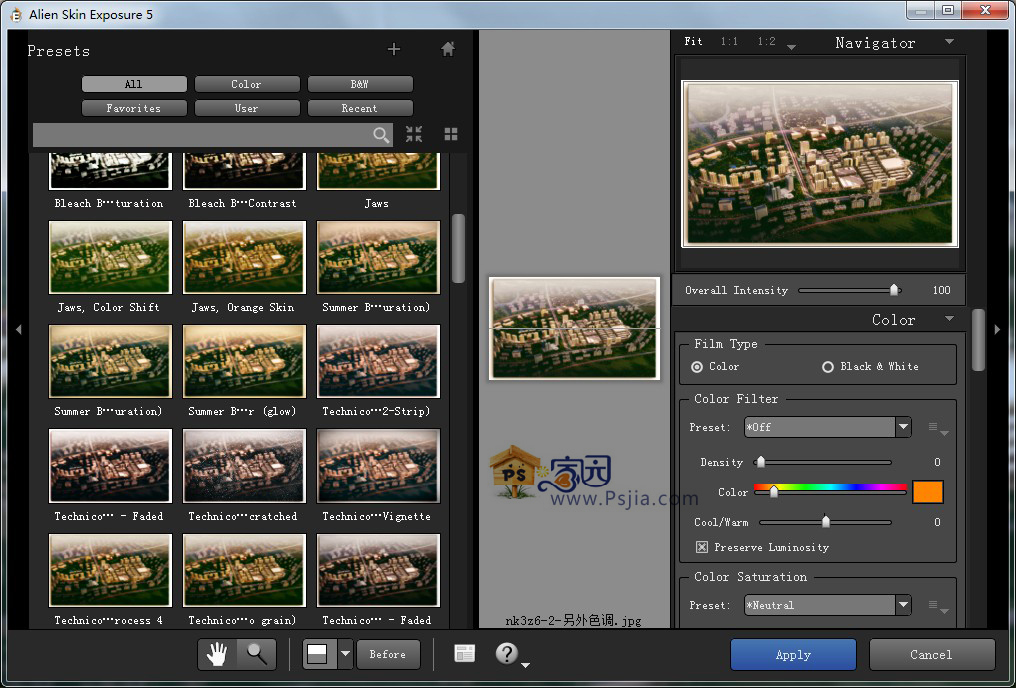Click the split preview layout icon
1016x688 pixels.
pos(318,654)
